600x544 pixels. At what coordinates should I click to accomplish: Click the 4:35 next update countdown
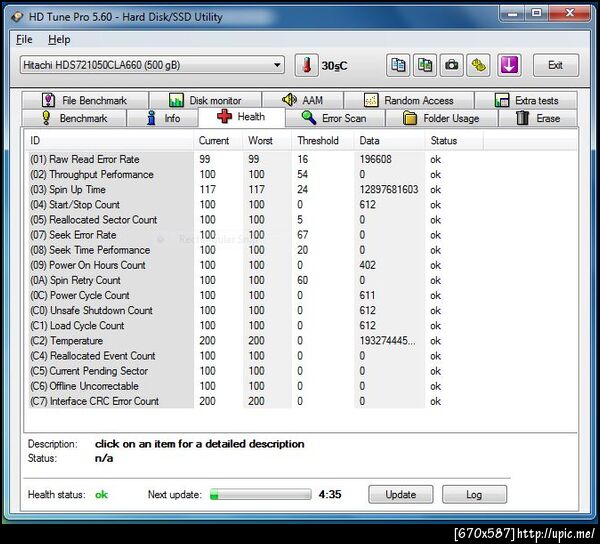pyautogui.click(x=330, y=494)
